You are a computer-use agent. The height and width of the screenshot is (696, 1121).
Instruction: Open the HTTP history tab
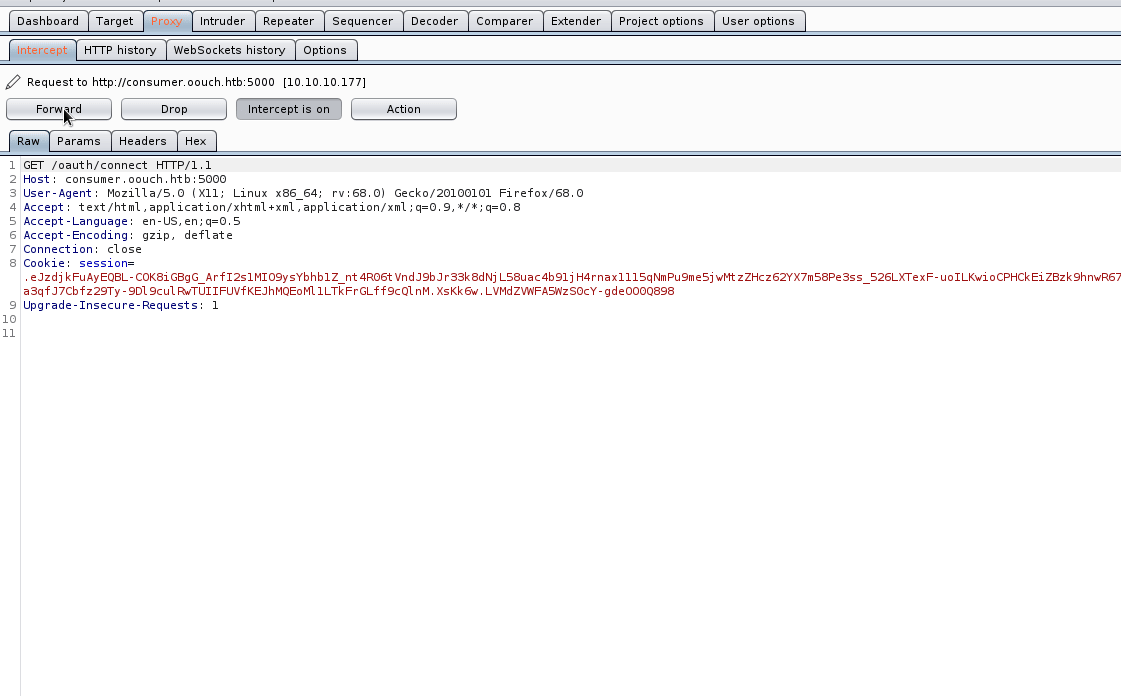[x=120, y=50]
